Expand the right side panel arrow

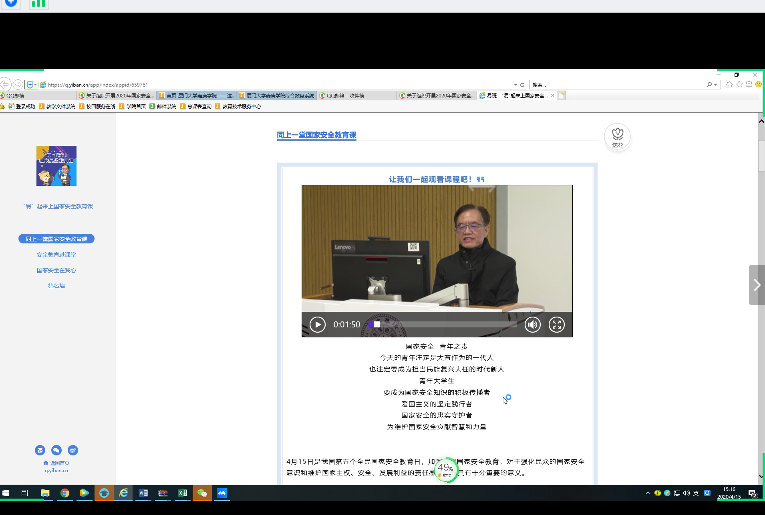point(756,285)
